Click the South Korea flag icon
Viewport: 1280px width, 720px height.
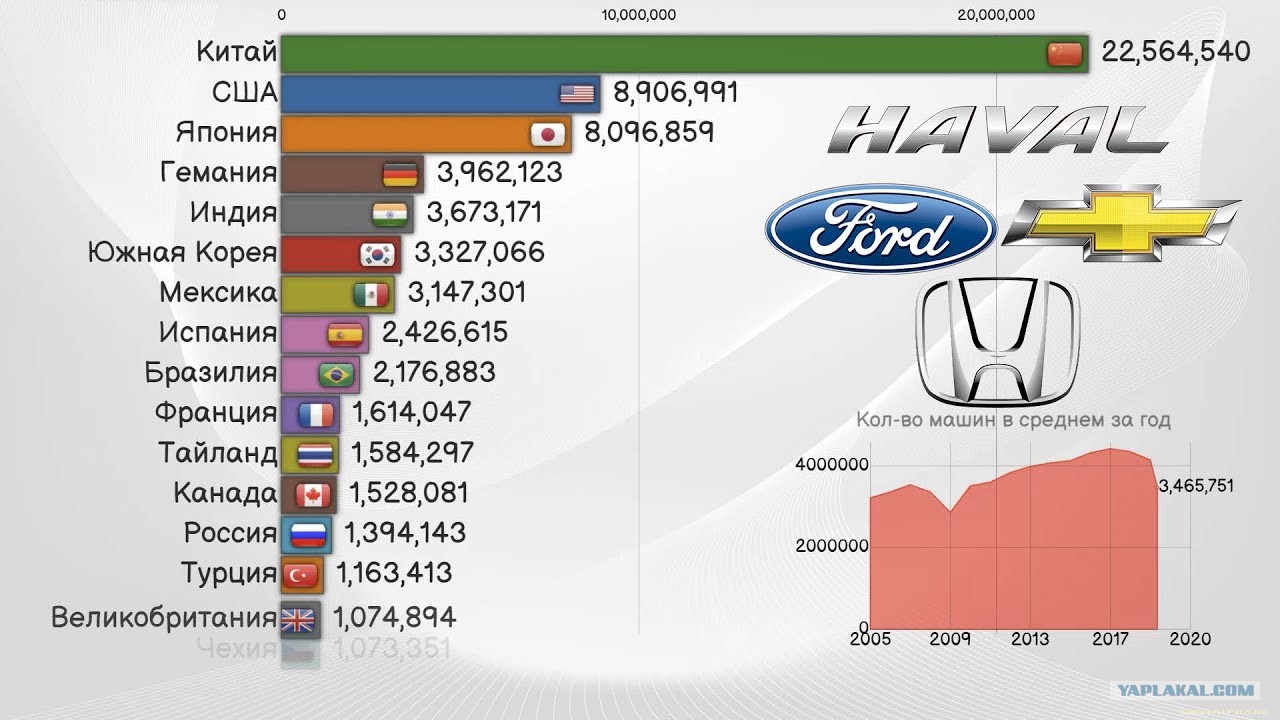coord(378,254)
